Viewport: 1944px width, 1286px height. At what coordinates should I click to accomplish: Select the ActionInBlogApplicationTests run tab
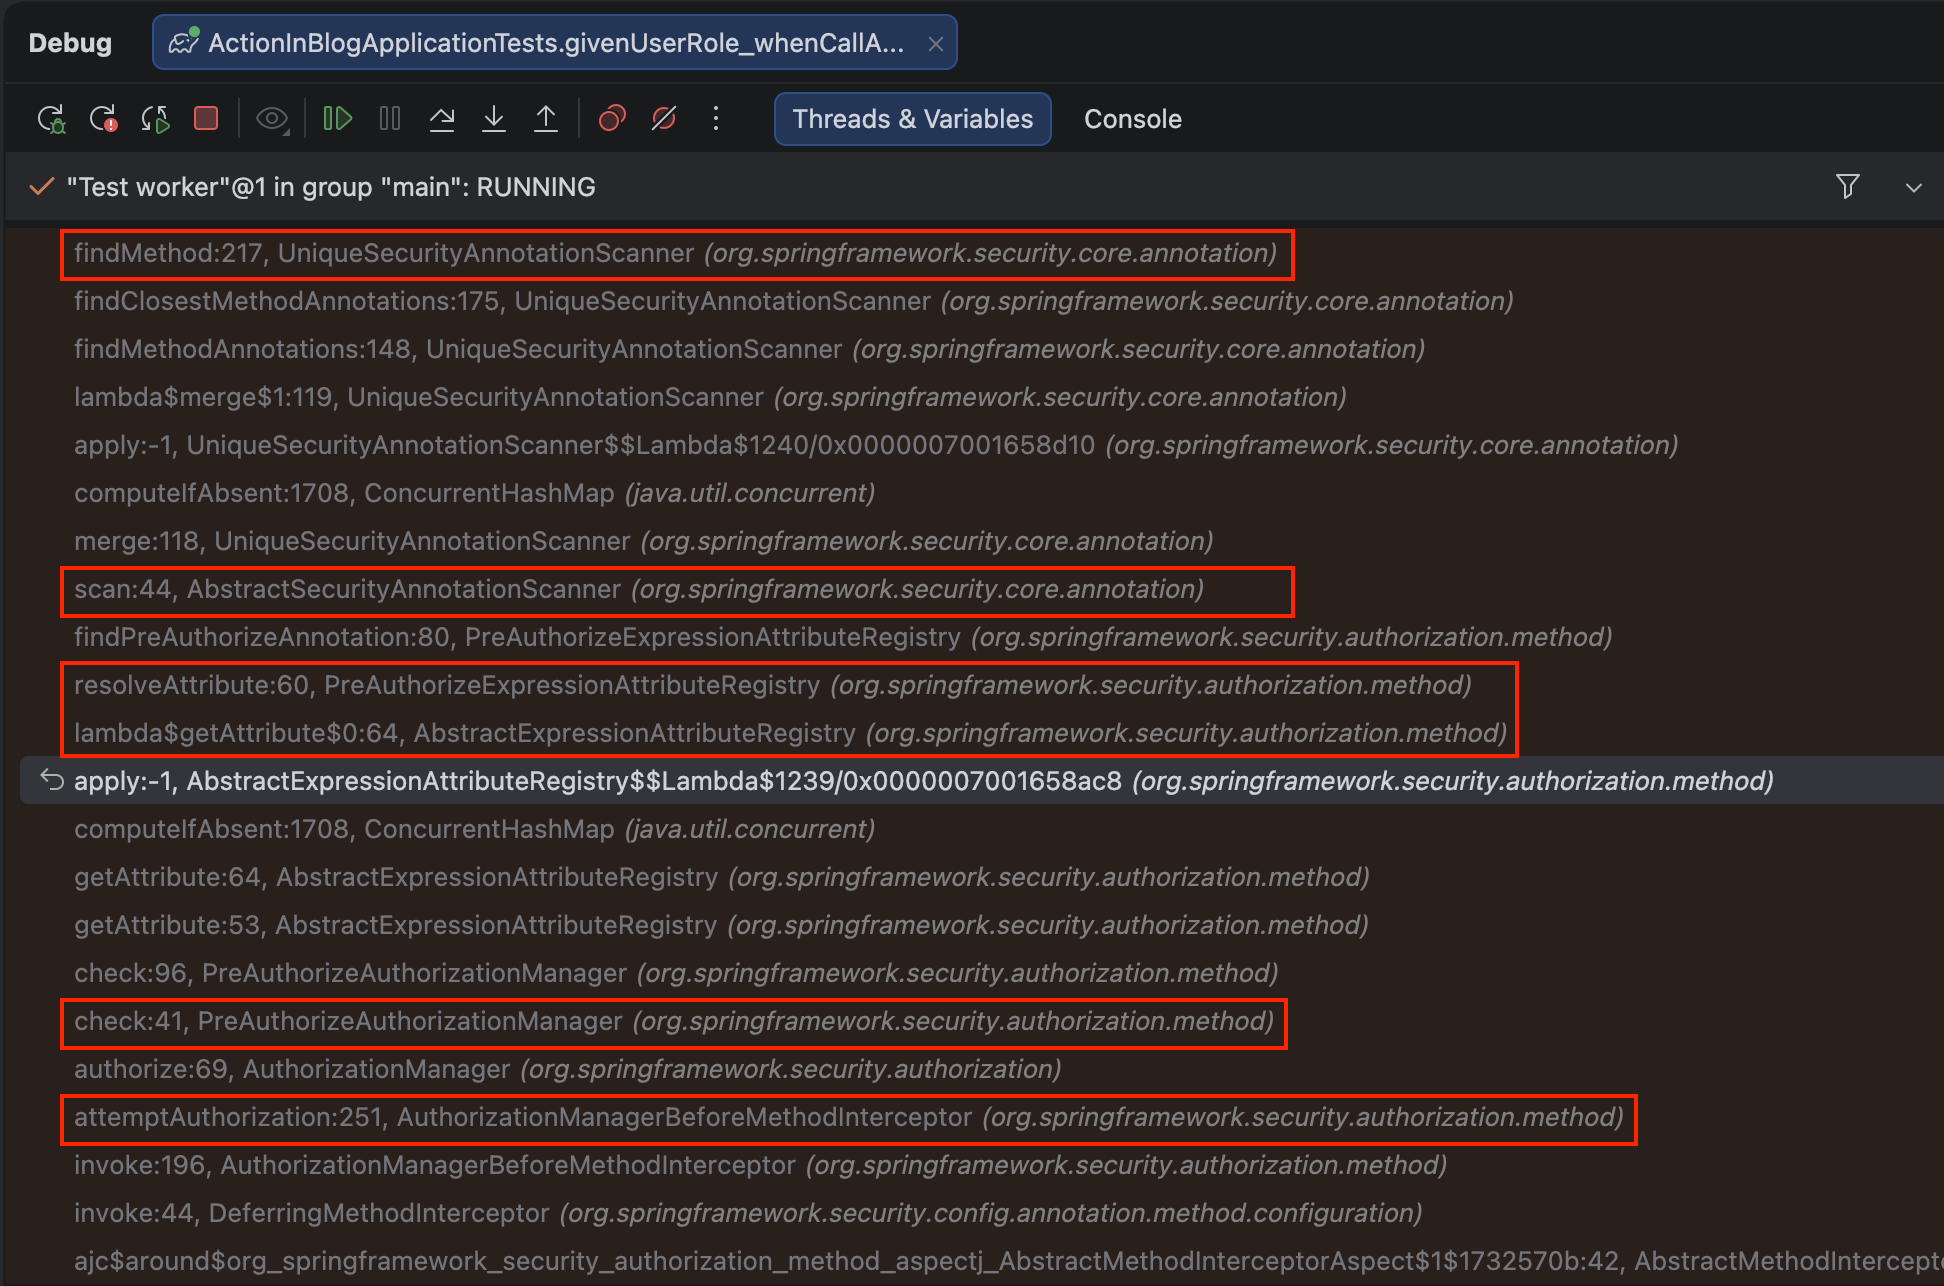point(555,43)
